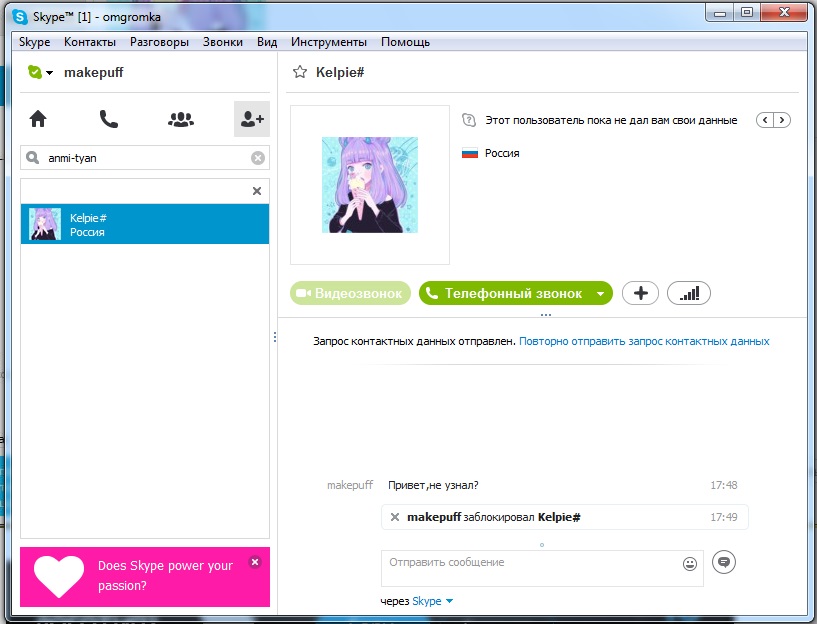The height and width of the screenshot is (624, 817).
Task: Click the 17:49 blocked notice timestamp
Action: [724, 517]
